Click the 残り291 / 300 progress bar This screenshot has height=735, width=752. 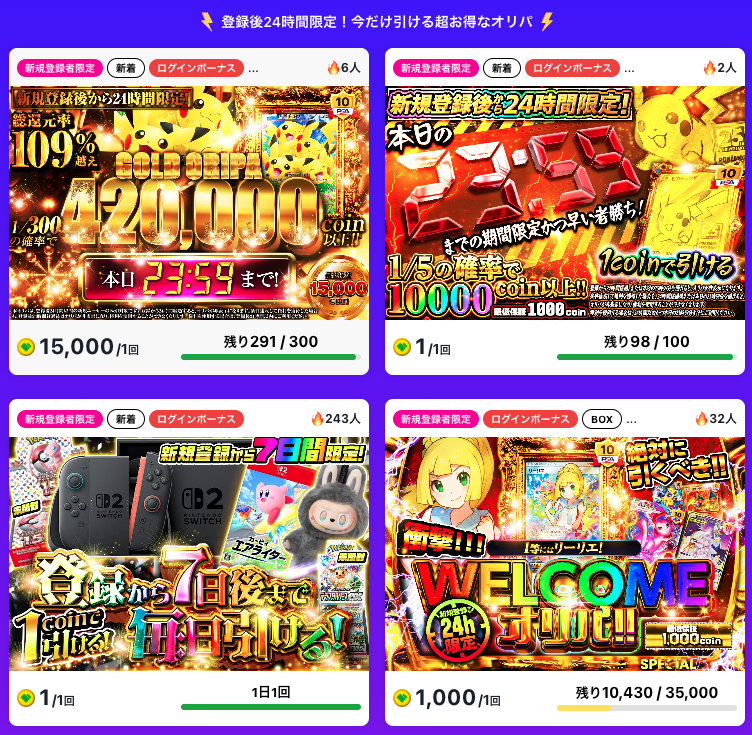(x=270, y=357)
